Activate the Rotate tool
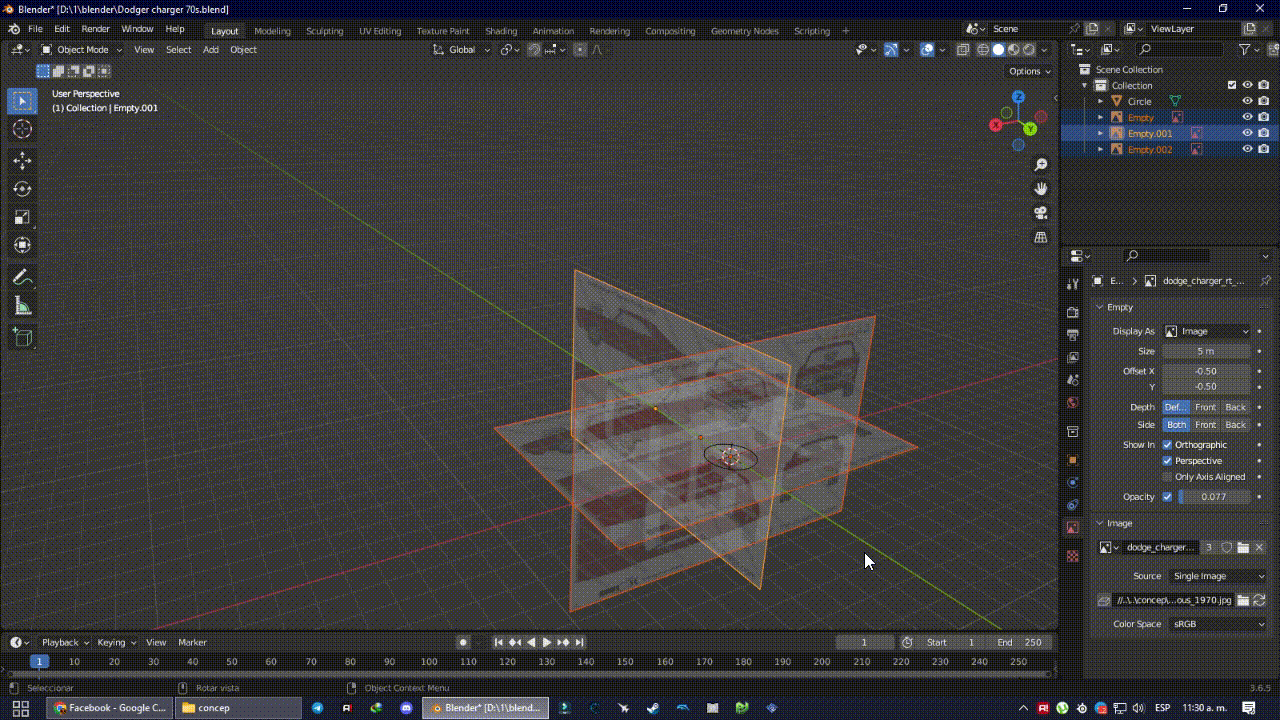This screenshot has height=720, width=1280. click(22, 189)
